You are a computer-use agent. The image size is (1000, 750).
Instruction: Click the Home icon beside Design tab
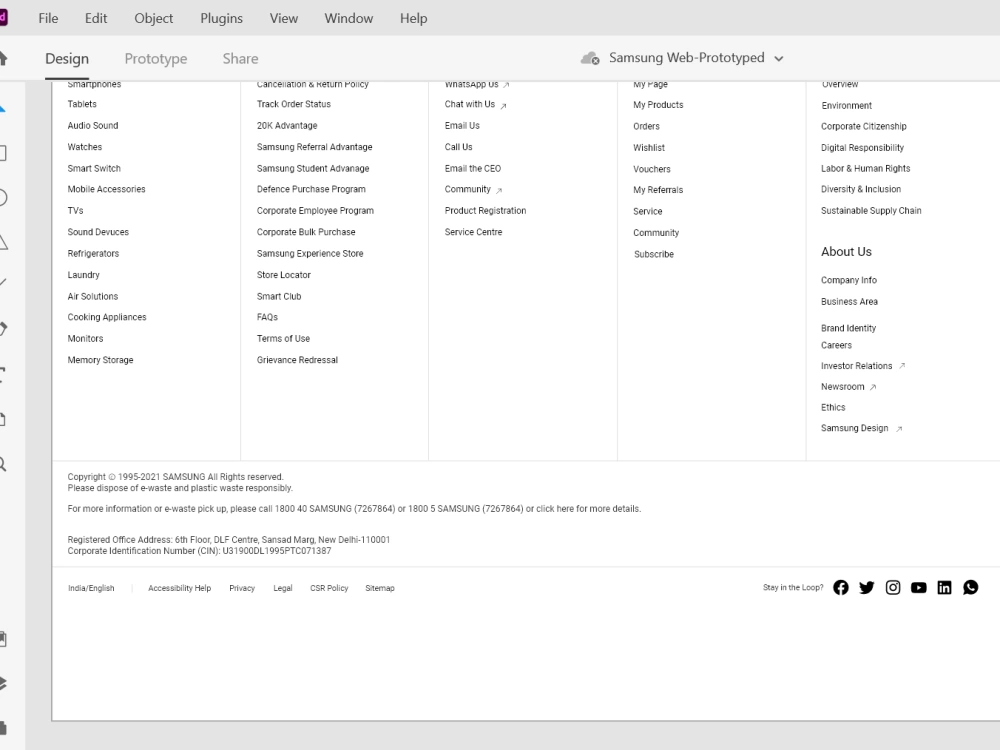click(x=3, y=59)
